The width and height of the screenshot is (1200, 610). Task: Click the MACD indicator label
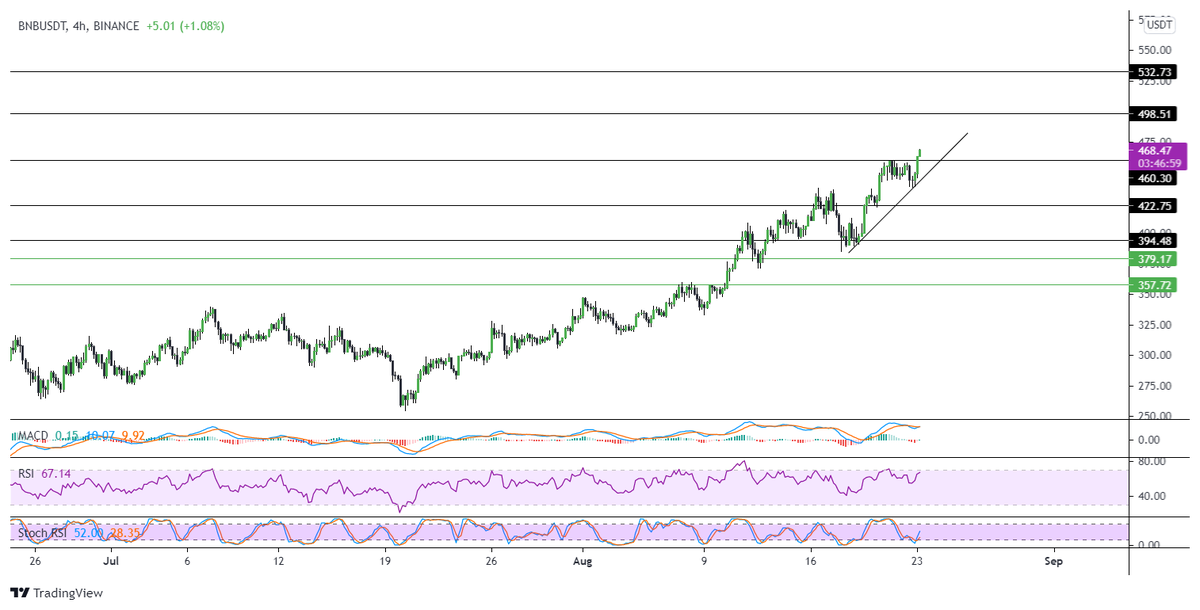point(34,435)
